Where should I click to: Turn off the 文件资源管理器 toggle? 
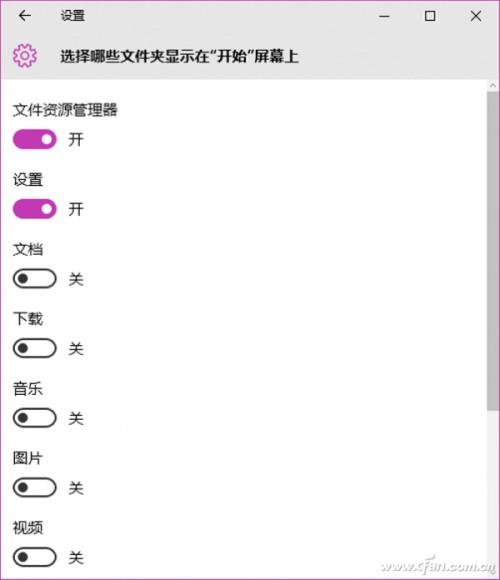tap(35, 139)
